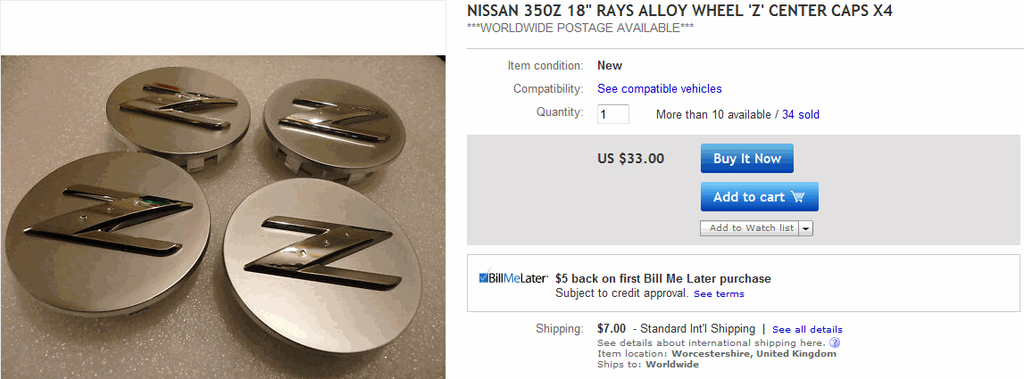Viewport: 1024px width, 379px height.
Task: Open shipping See all details link
Action: pos(807,329)
